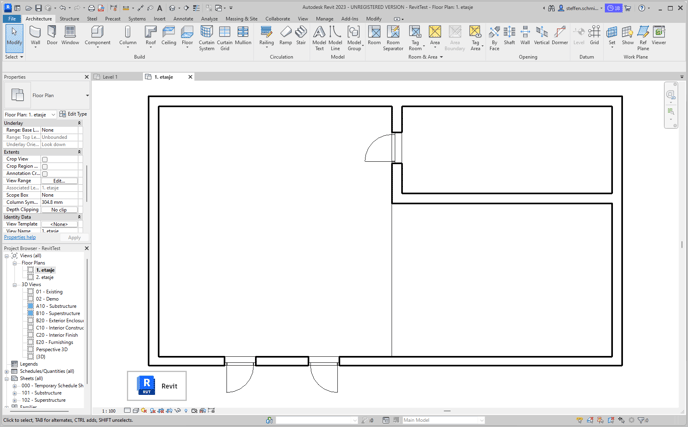Click the Room tool

click(x=374, y=35)
